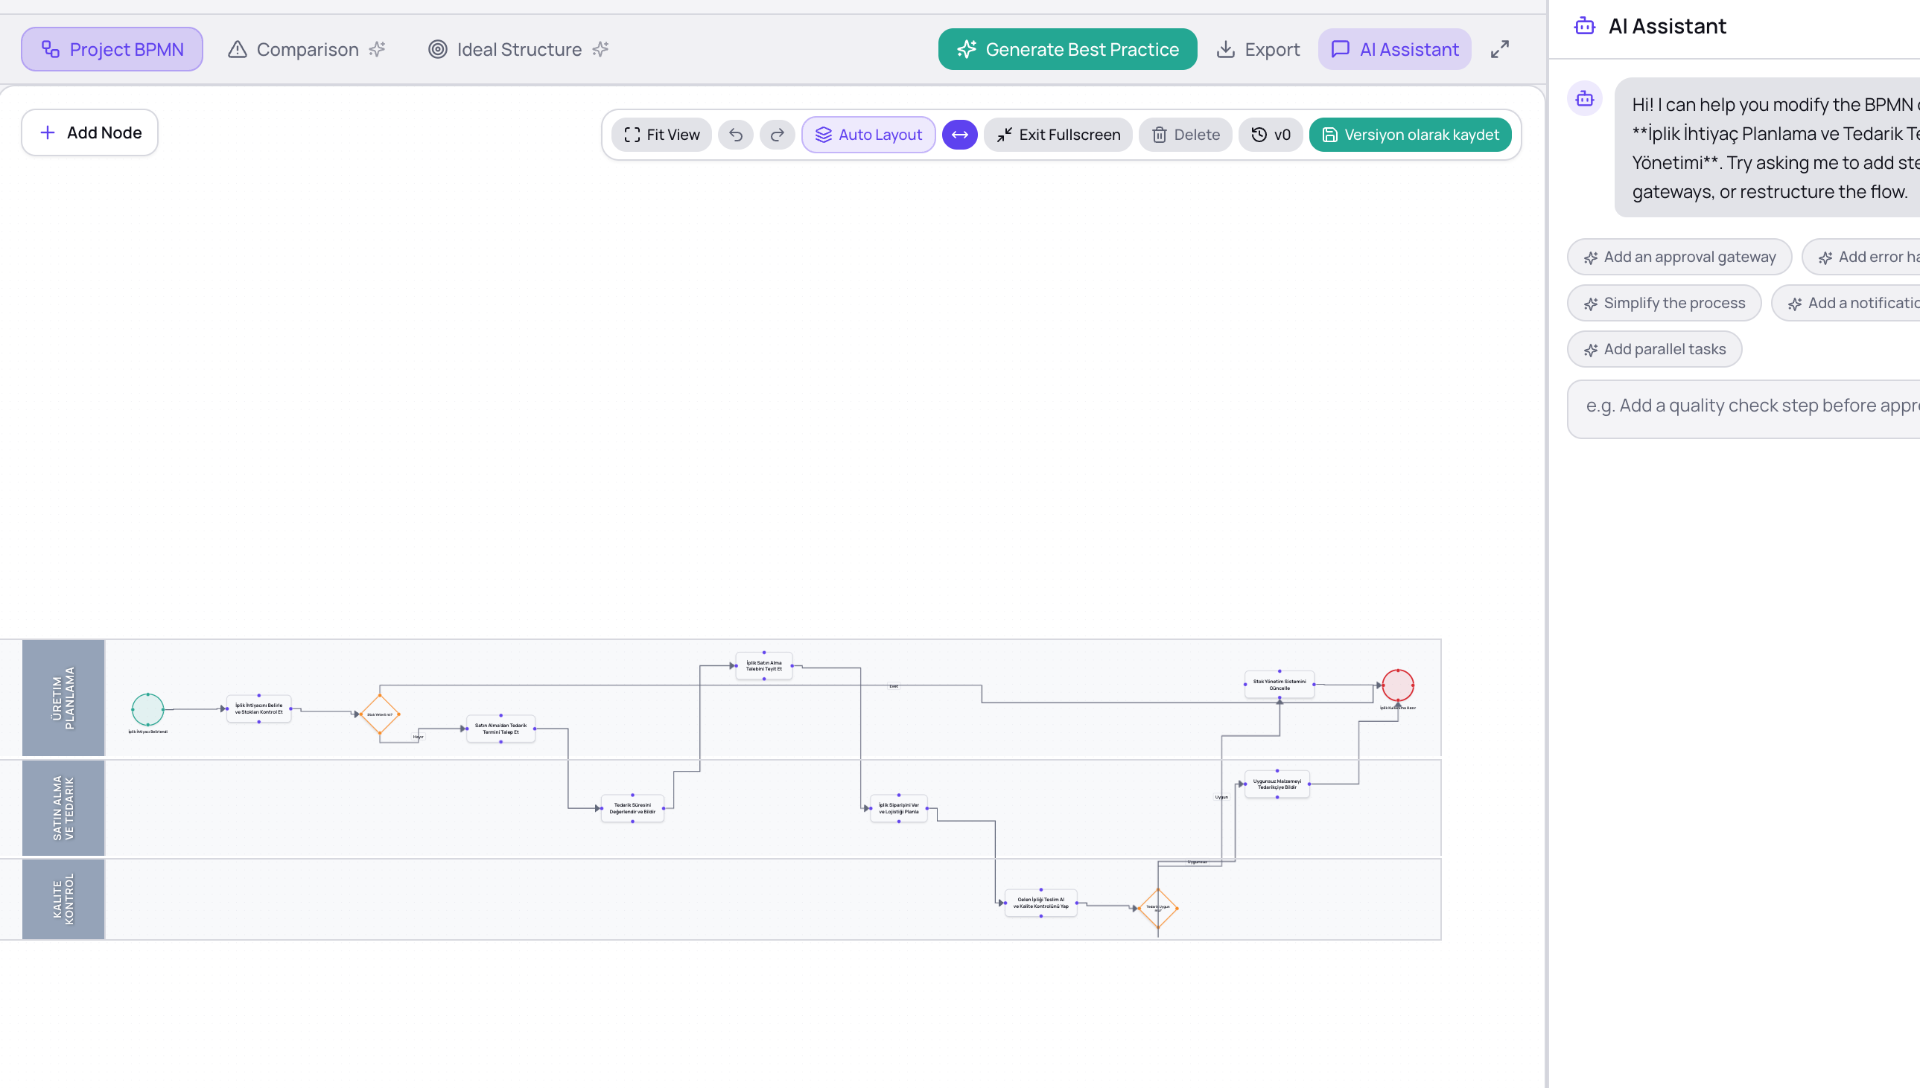The width and height of the screenshot is (1920, 1088).
Task: Select the 'Tedarik Süresini Değerlendir ve Bildir' node
Action: (633, 808)
